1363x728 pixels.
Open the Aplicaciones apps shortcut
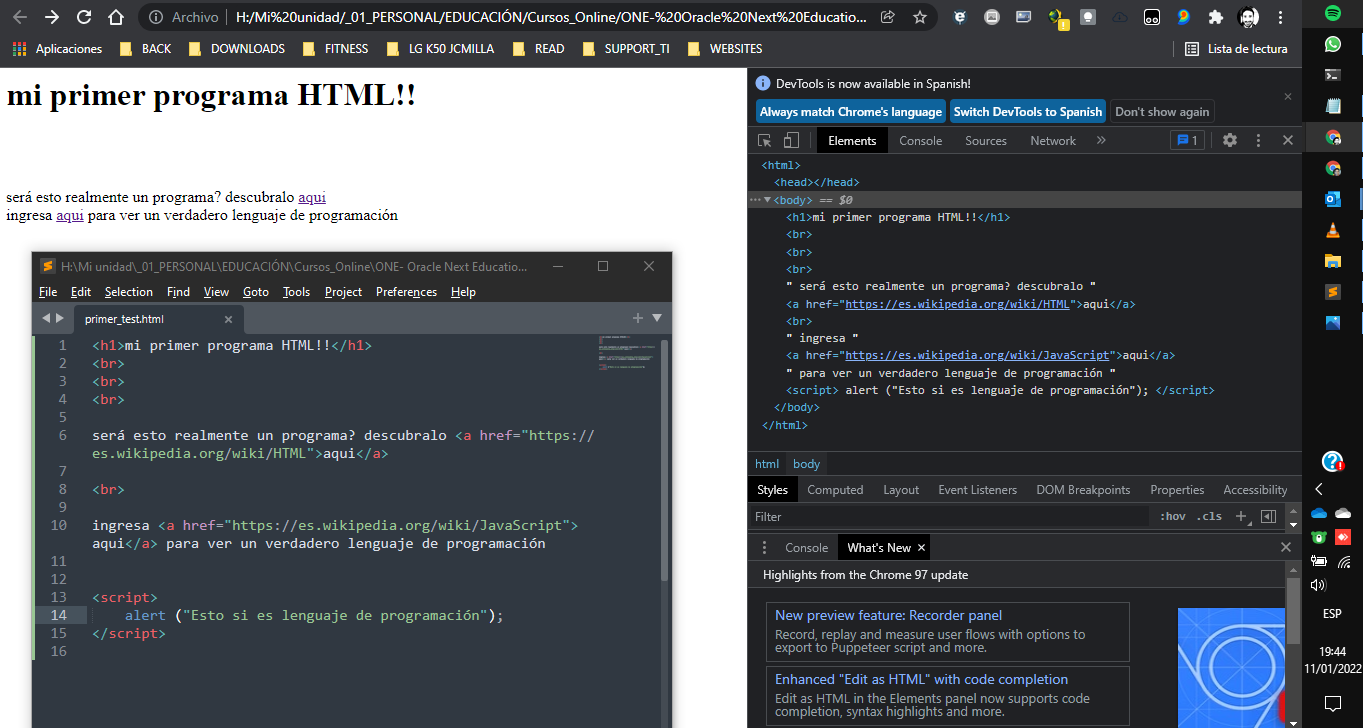pos(58,49)
